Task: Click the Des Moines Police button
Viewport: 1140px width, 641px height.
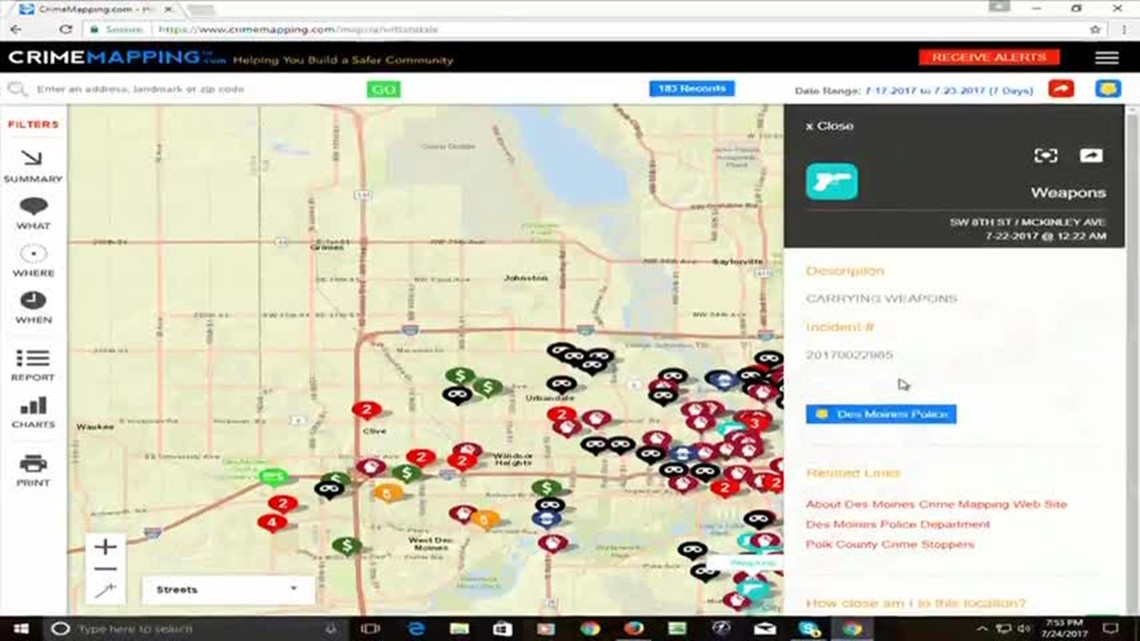Action: [880, 414]
